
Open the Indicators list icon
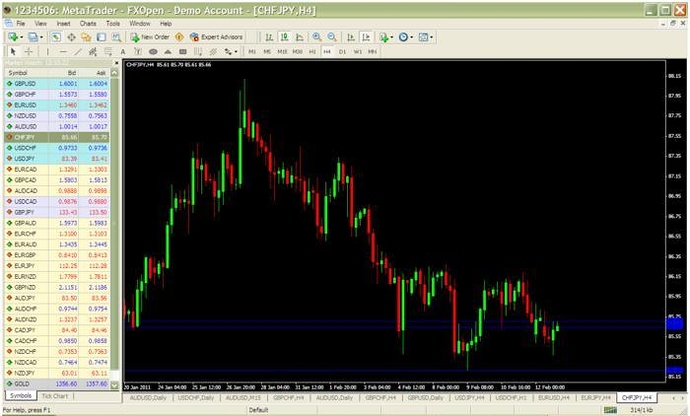384,37
